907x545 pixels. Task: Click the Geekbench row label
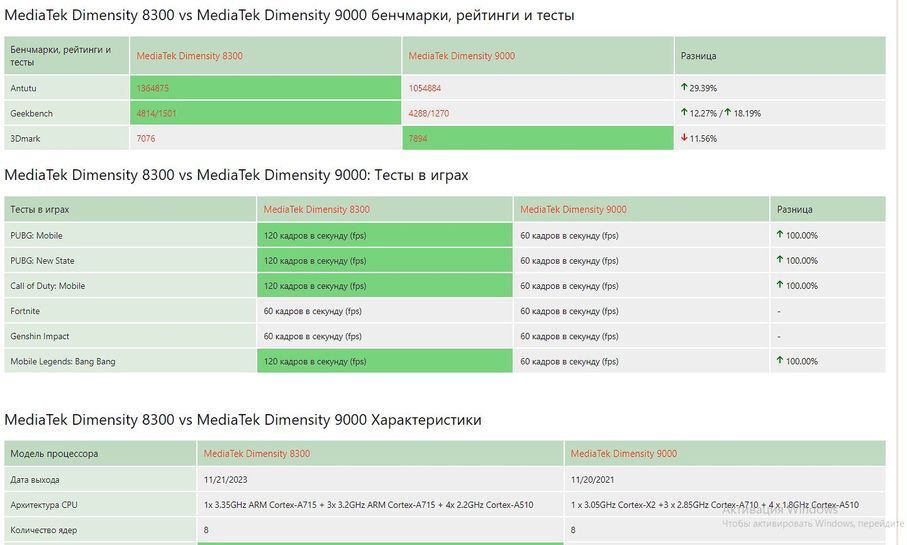31,113
